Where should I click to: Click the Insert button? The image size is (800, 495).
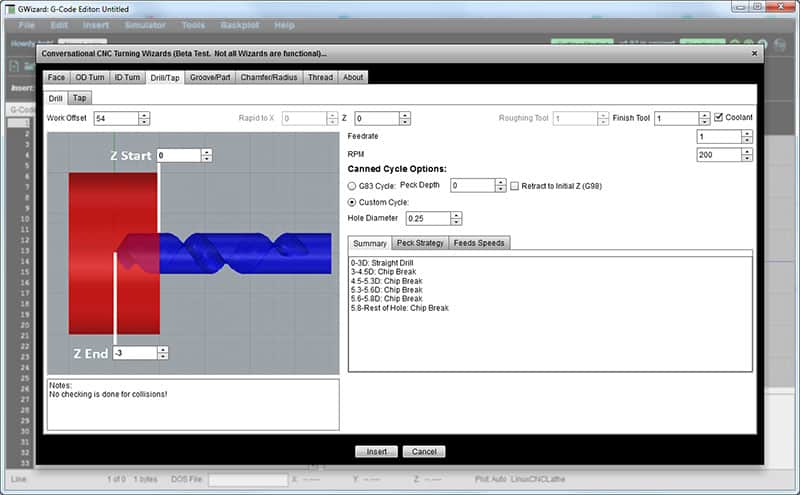(377, 452)
